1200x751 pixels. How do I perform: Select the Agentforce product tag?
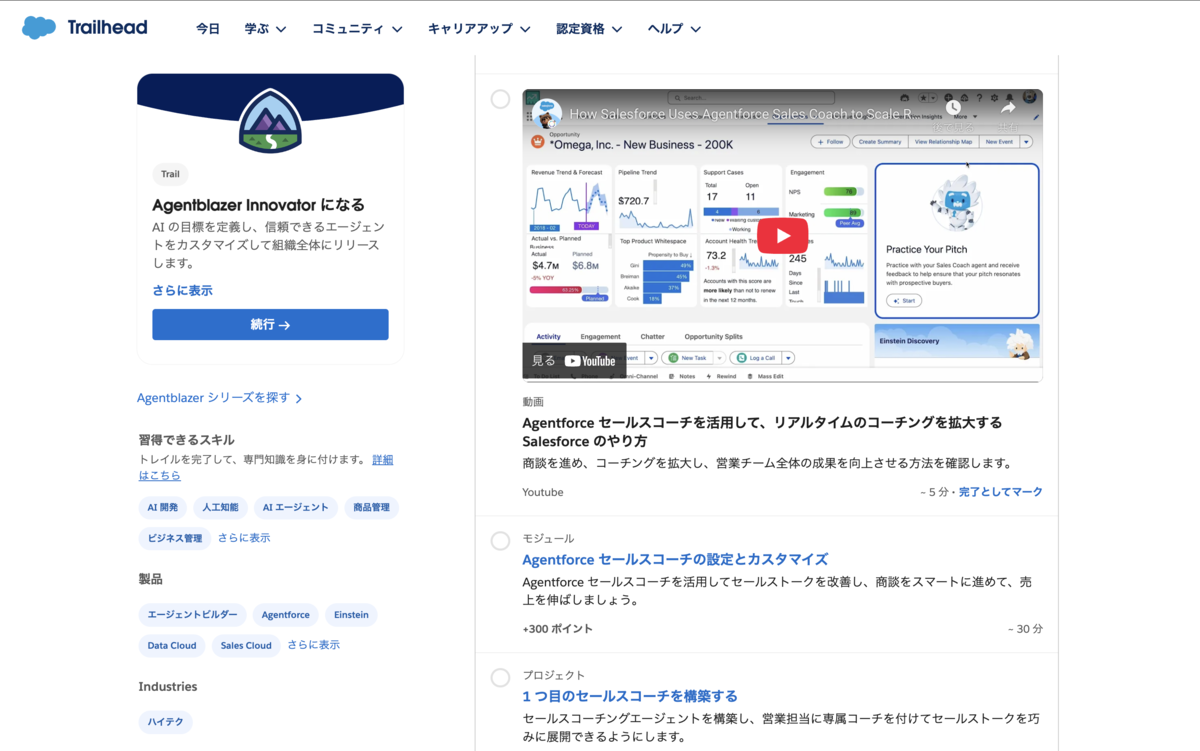(286, 615)
